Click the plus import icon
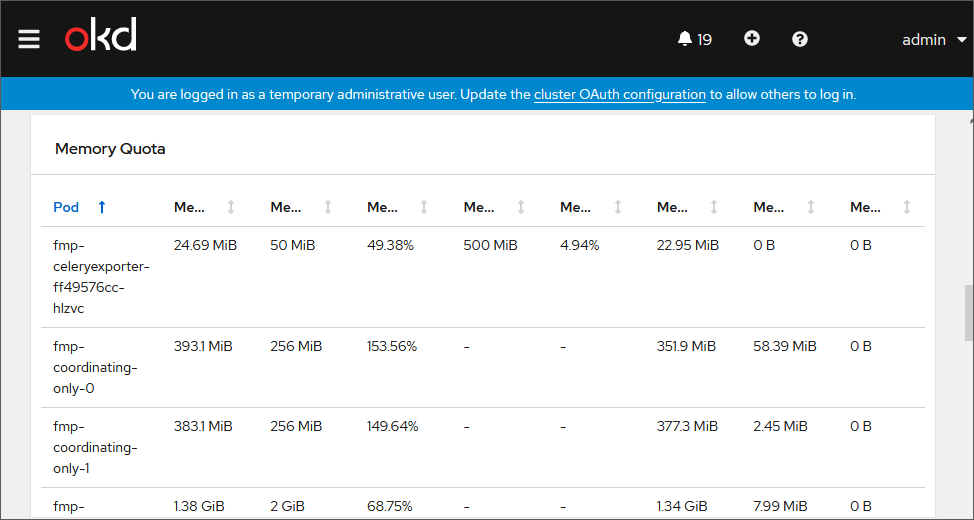This screenshot has width=974, height=520. (752, 39)
